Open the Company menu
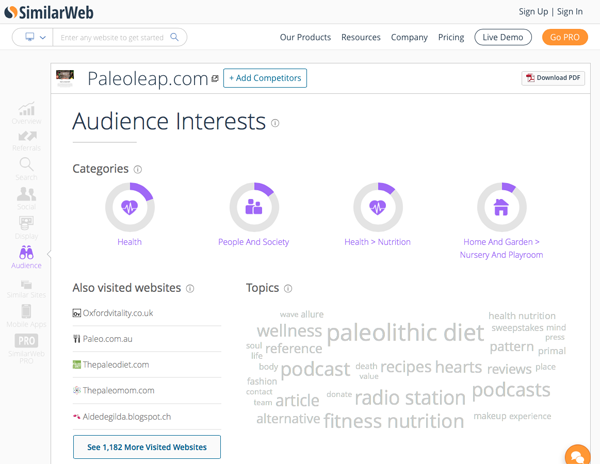The image size is (600, 464). pos(409,37)
